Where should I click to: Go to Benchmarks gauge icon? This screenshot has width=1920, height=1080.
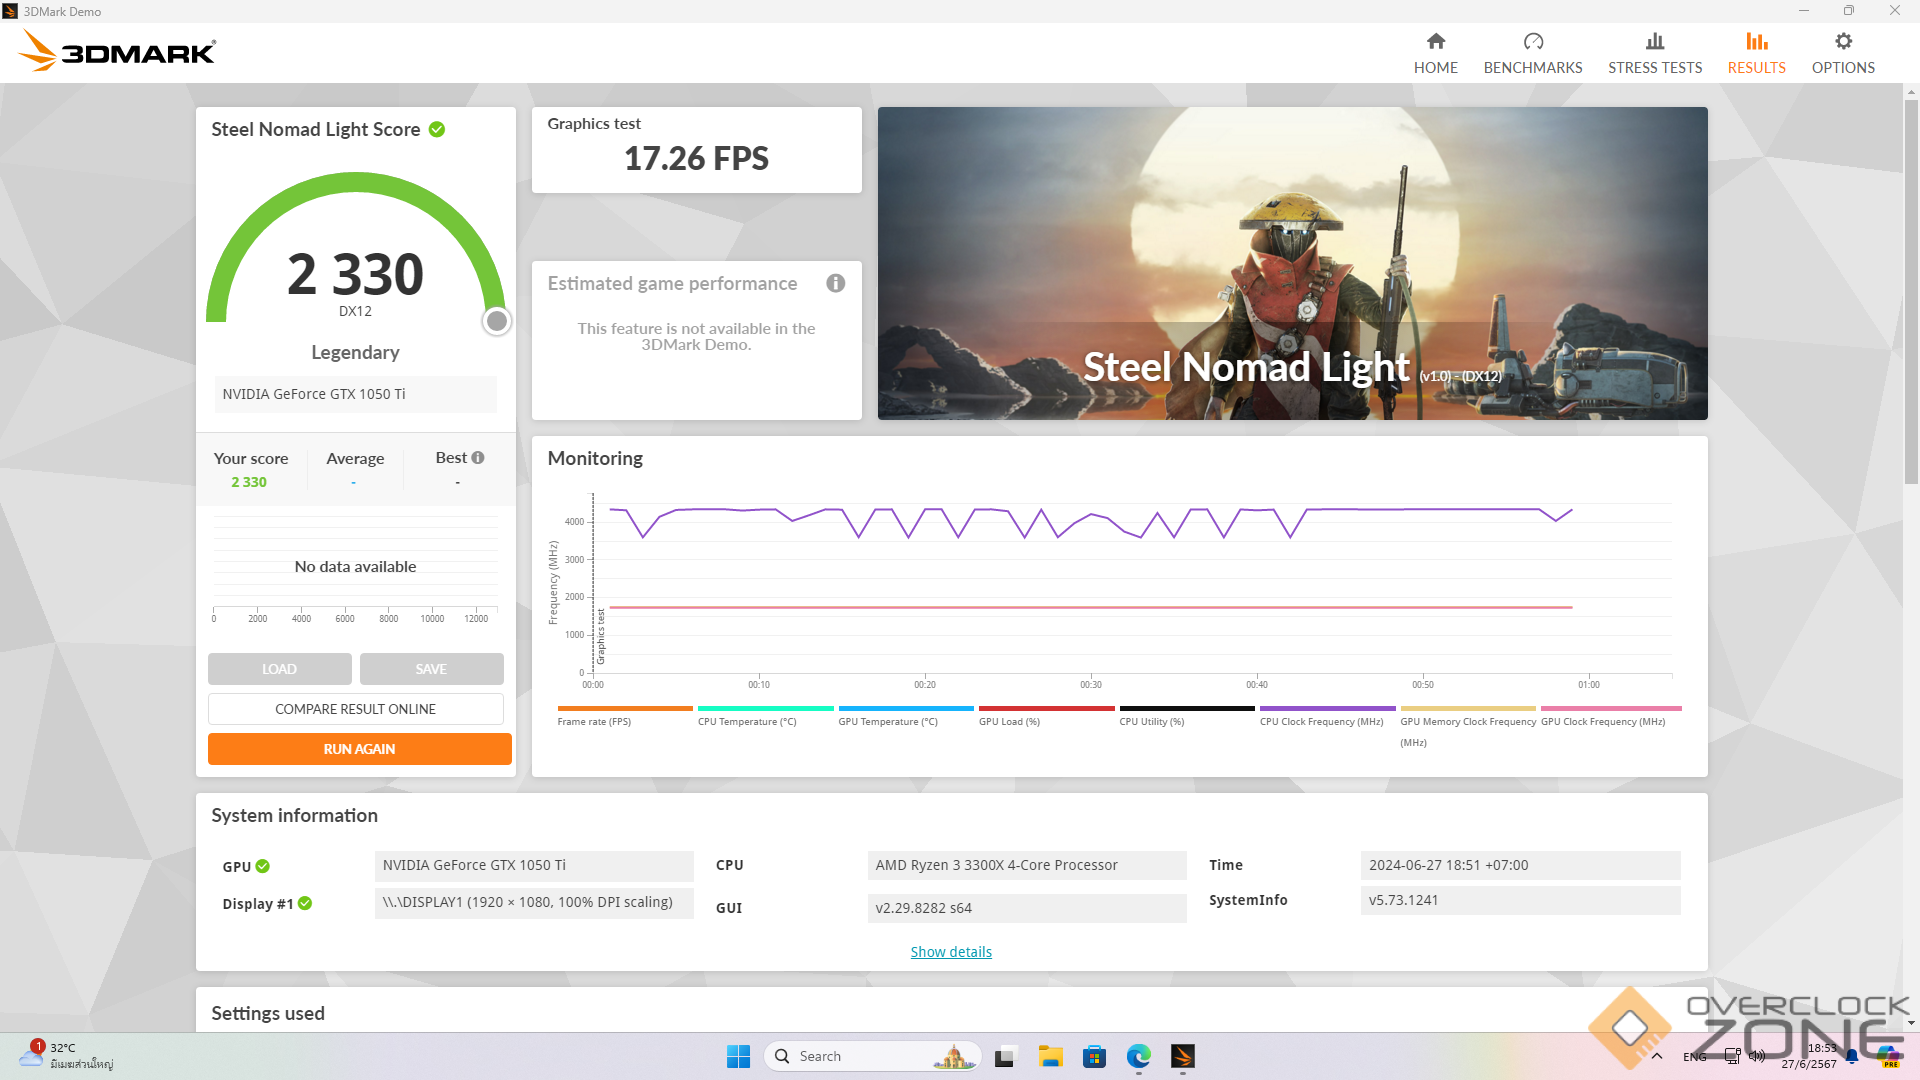click(x=1532, y=42)
